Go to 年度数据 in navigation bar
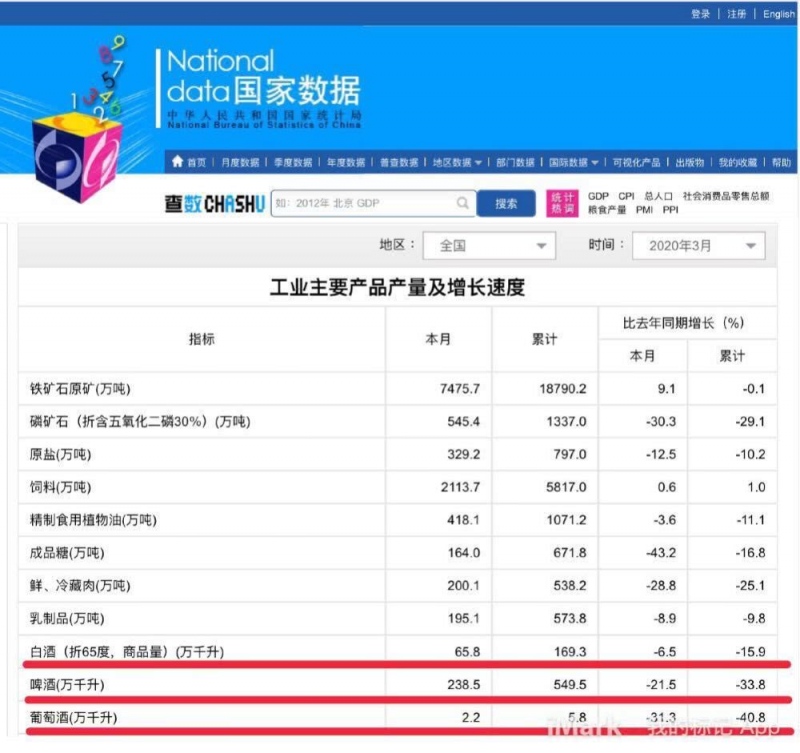This screenshot has height=753, width=800. tap(346, 162)
